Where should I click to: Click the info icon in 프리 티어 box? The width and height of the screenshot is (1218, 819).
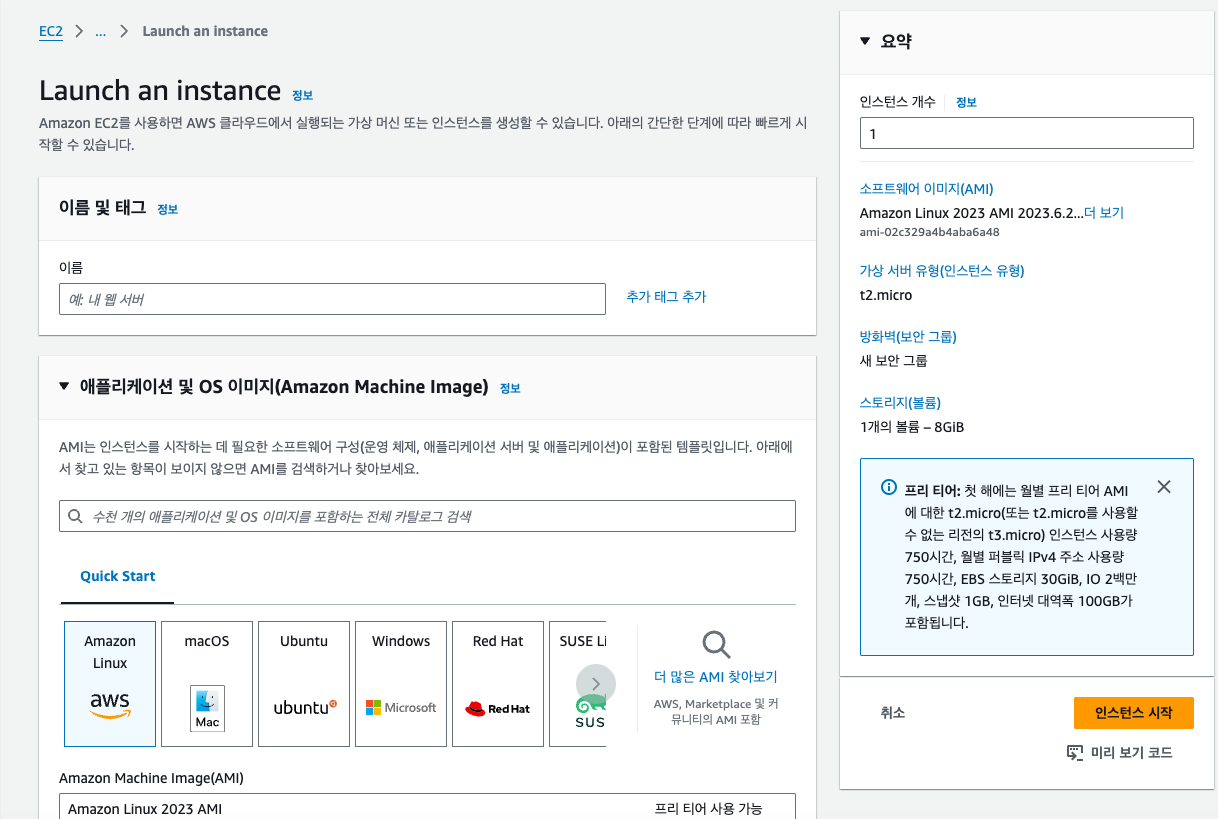tap(888, 488)
